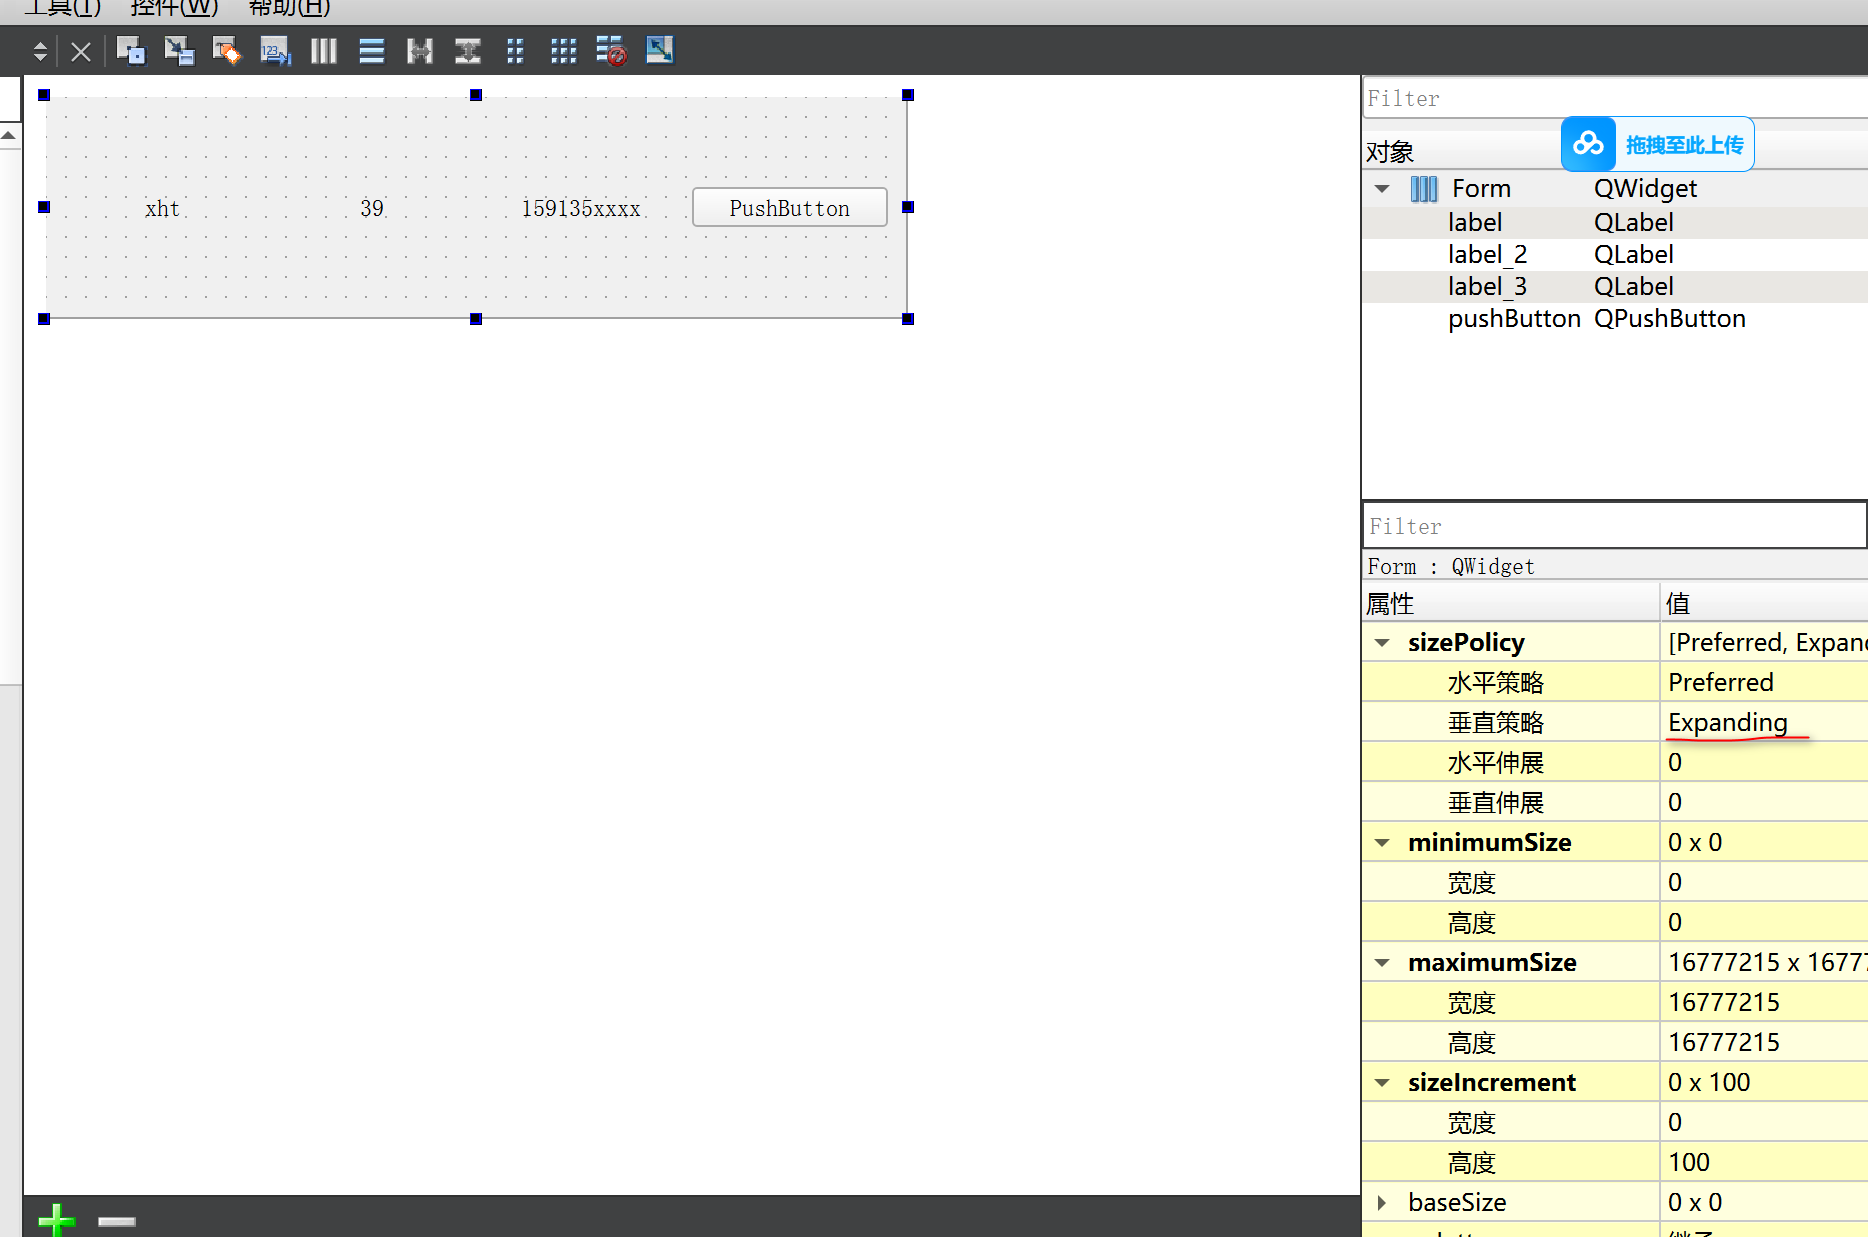The height and width of the screenshot is (1237, 1868).
Task: Click minimumSize 高度 value 0
Action: 1764,922
